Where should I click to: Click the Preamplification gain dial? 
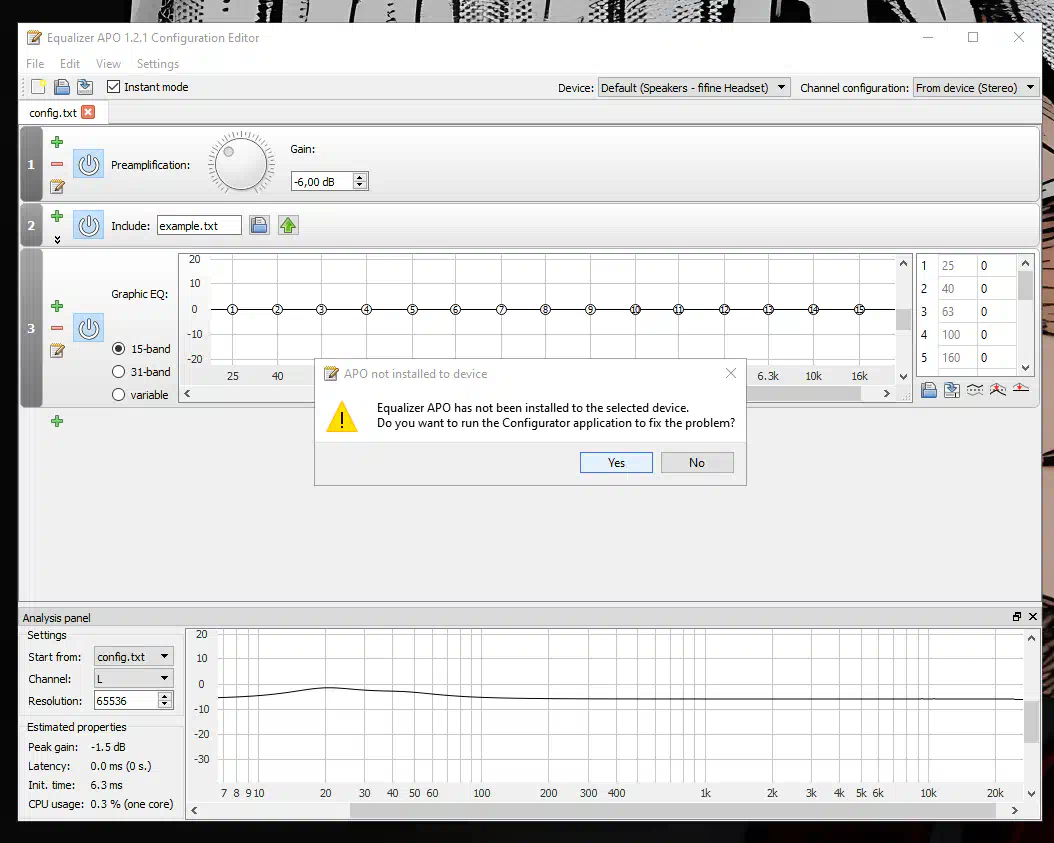tap(241, 163)
